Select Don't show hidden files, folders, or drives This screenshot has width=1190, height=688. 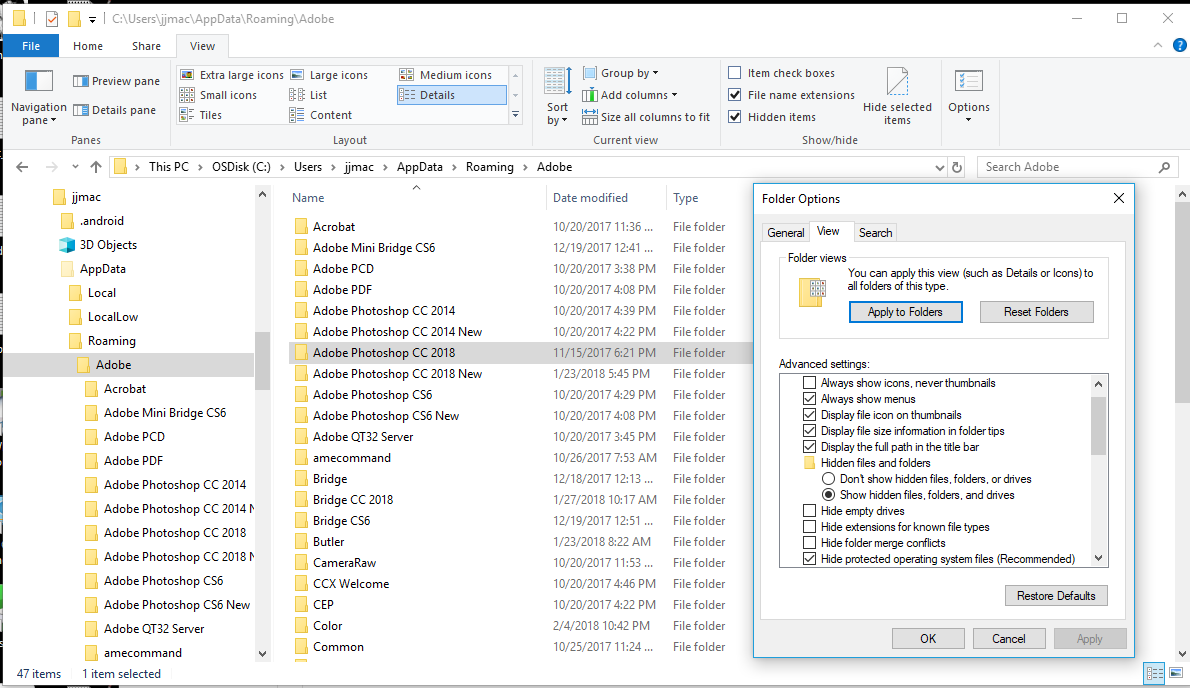[827, 478]
